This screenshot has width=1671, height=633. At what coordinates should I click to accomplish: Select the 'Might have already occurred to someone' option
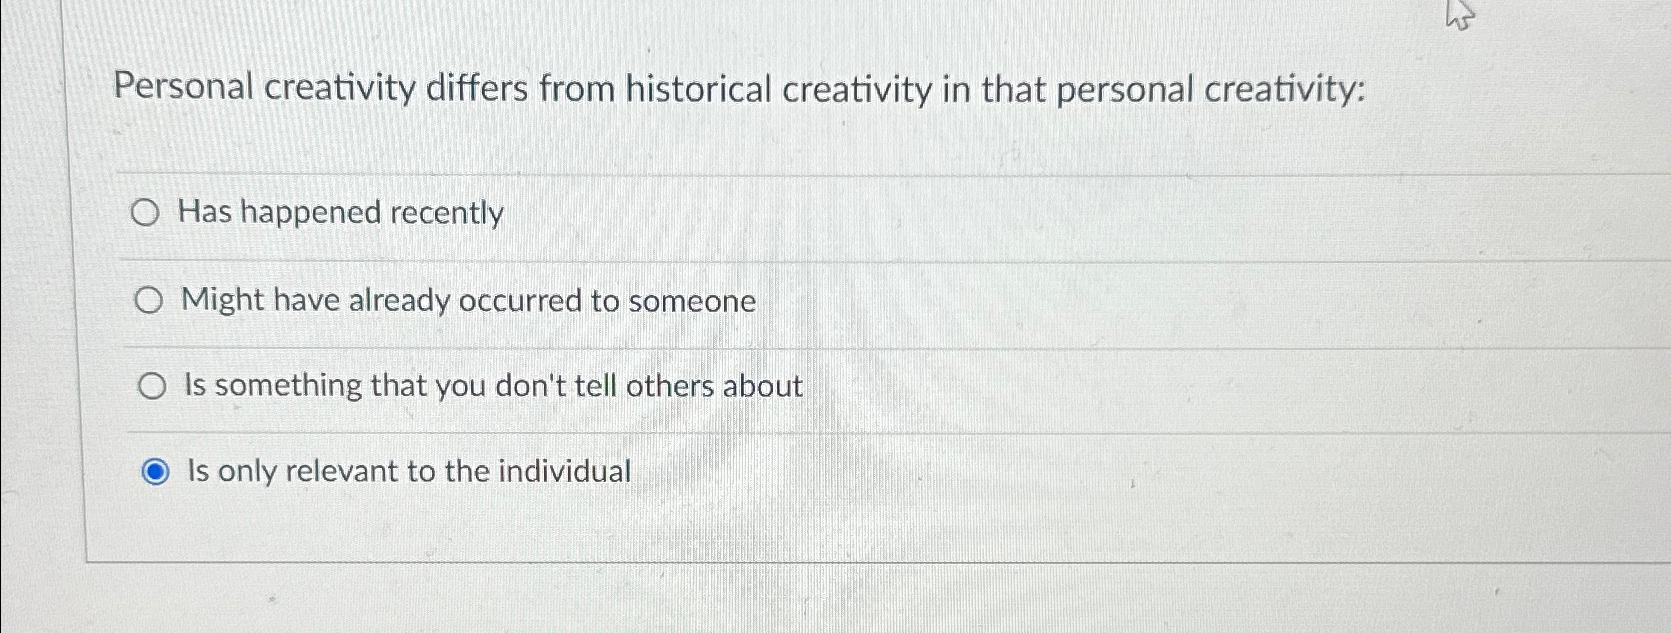point(150,299)
